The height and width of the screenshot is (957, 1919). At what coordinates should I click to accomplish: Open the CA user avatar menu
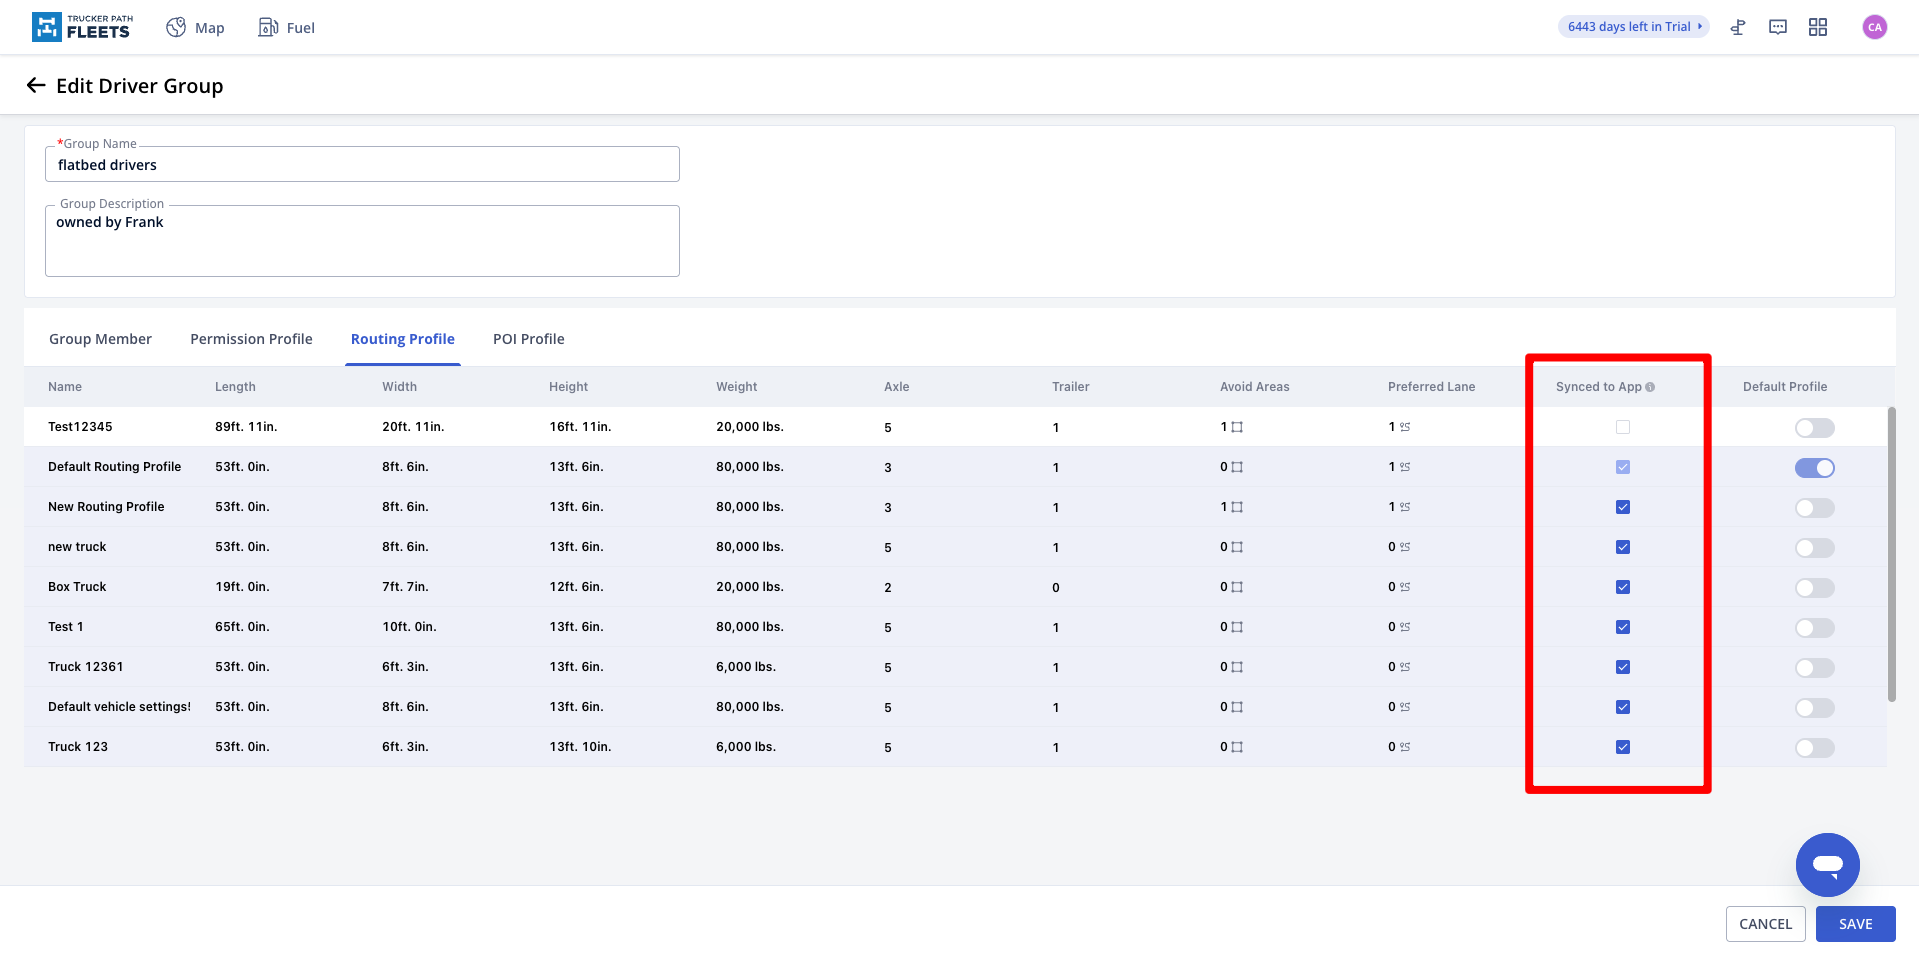(x=1875, y=27)
